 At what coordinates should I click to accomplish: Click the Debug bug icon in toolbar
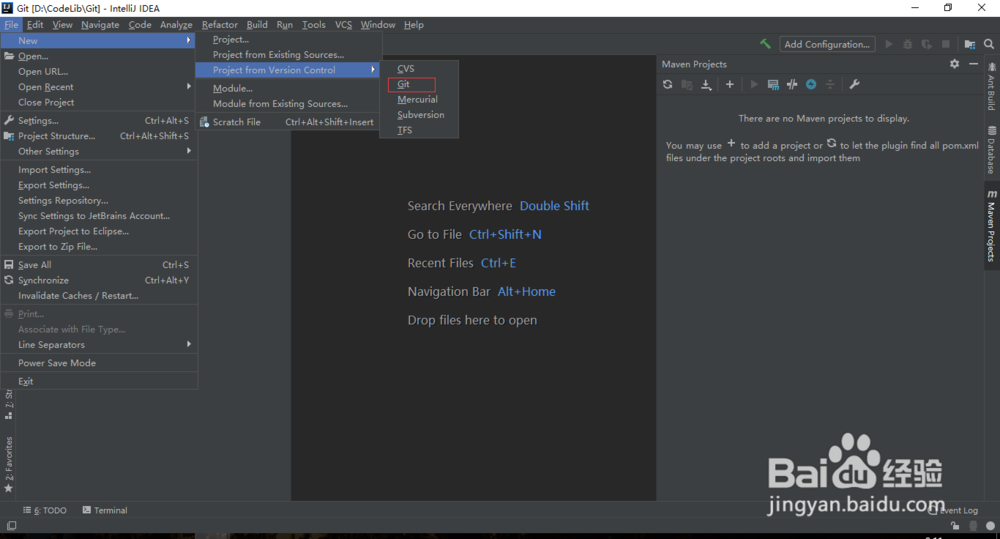(908, 44)
